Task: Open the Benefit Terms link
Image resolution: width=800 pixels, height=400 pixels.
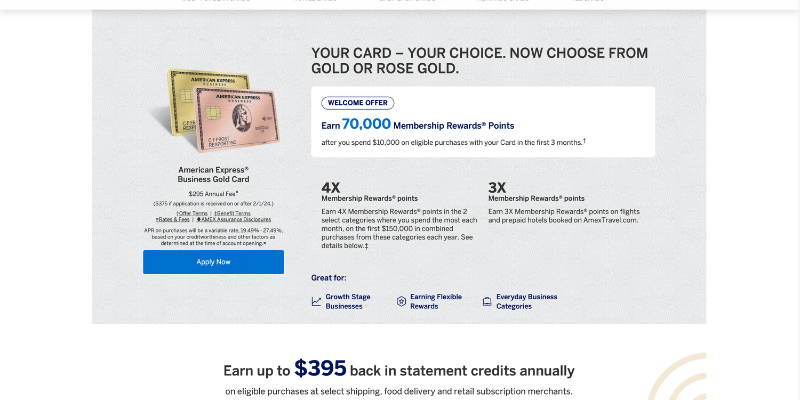Action: (x=232, y=213)
